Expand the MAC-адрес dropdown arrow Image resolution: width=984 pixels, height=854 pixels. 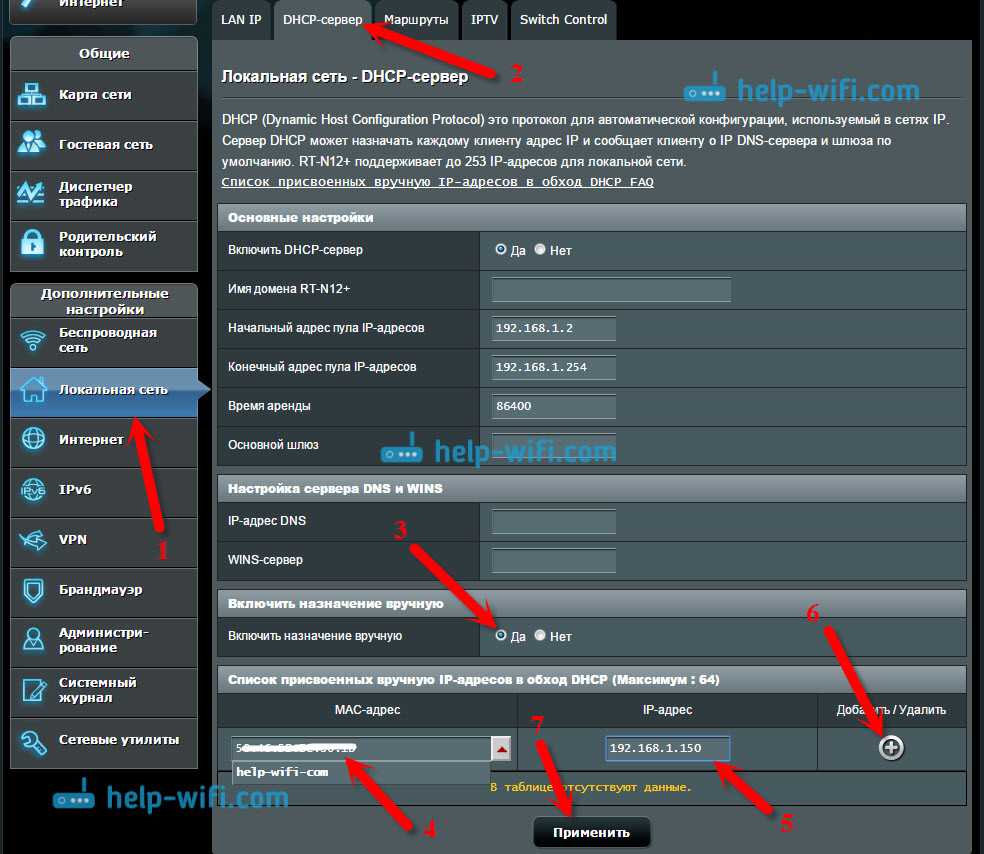pos(501,749)
